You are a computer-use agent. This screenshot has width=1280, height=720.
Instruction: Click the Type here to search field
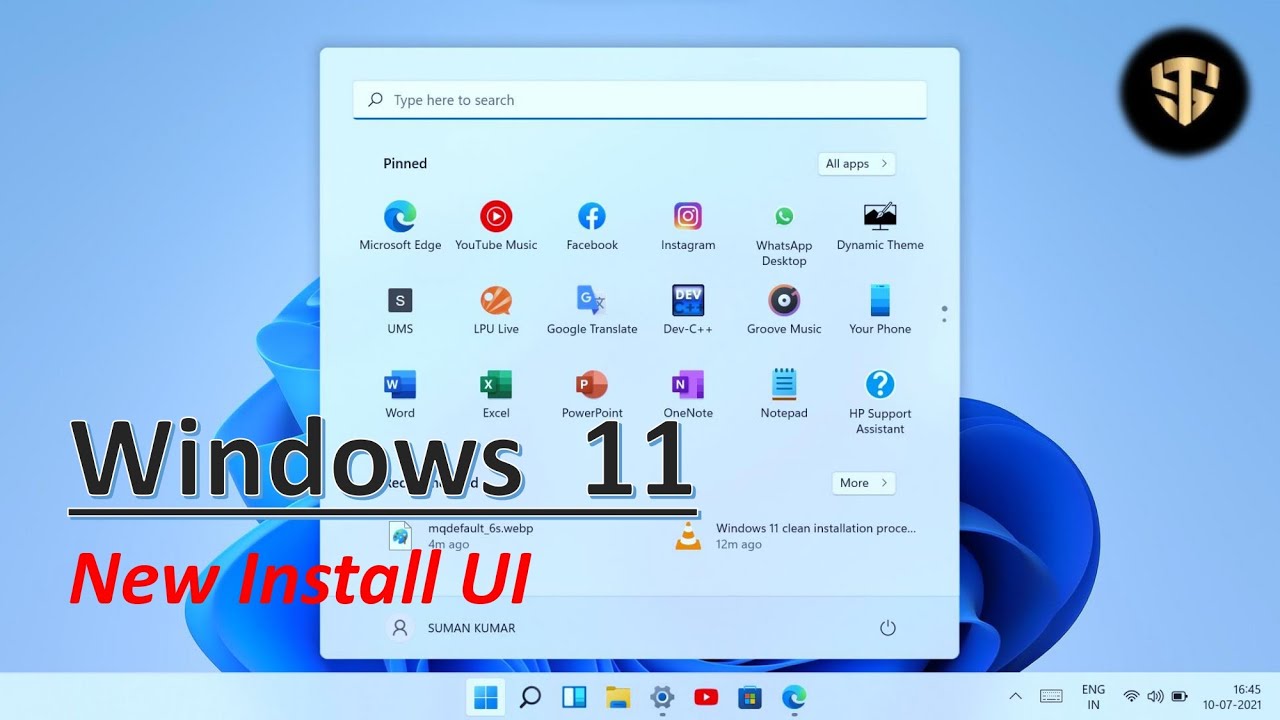[640, 100]
